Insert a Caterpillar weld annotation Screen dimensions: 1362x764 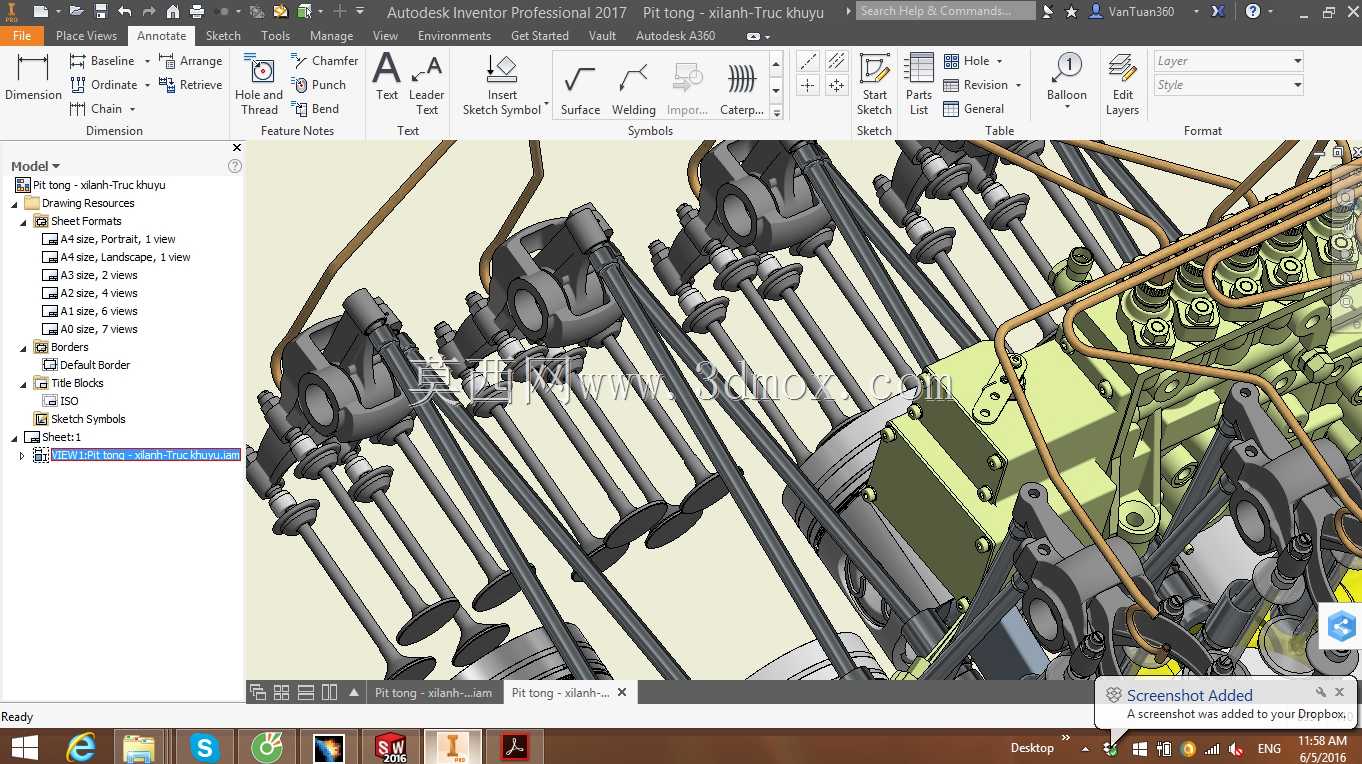coord(742,88)
